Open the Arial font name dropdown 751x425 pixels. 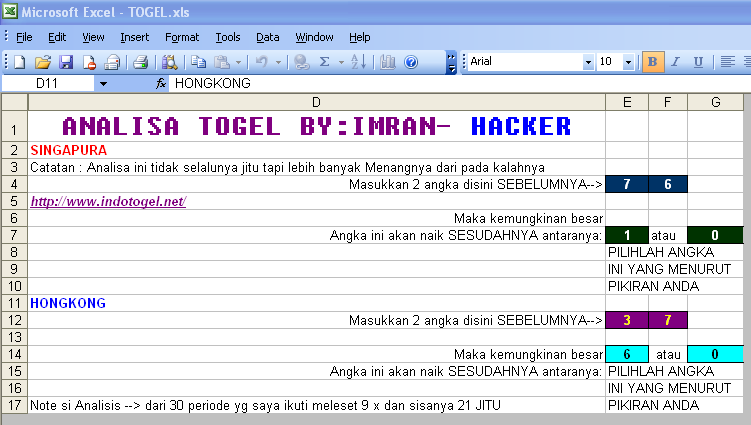pyautogui.click(x=588, y=62)
